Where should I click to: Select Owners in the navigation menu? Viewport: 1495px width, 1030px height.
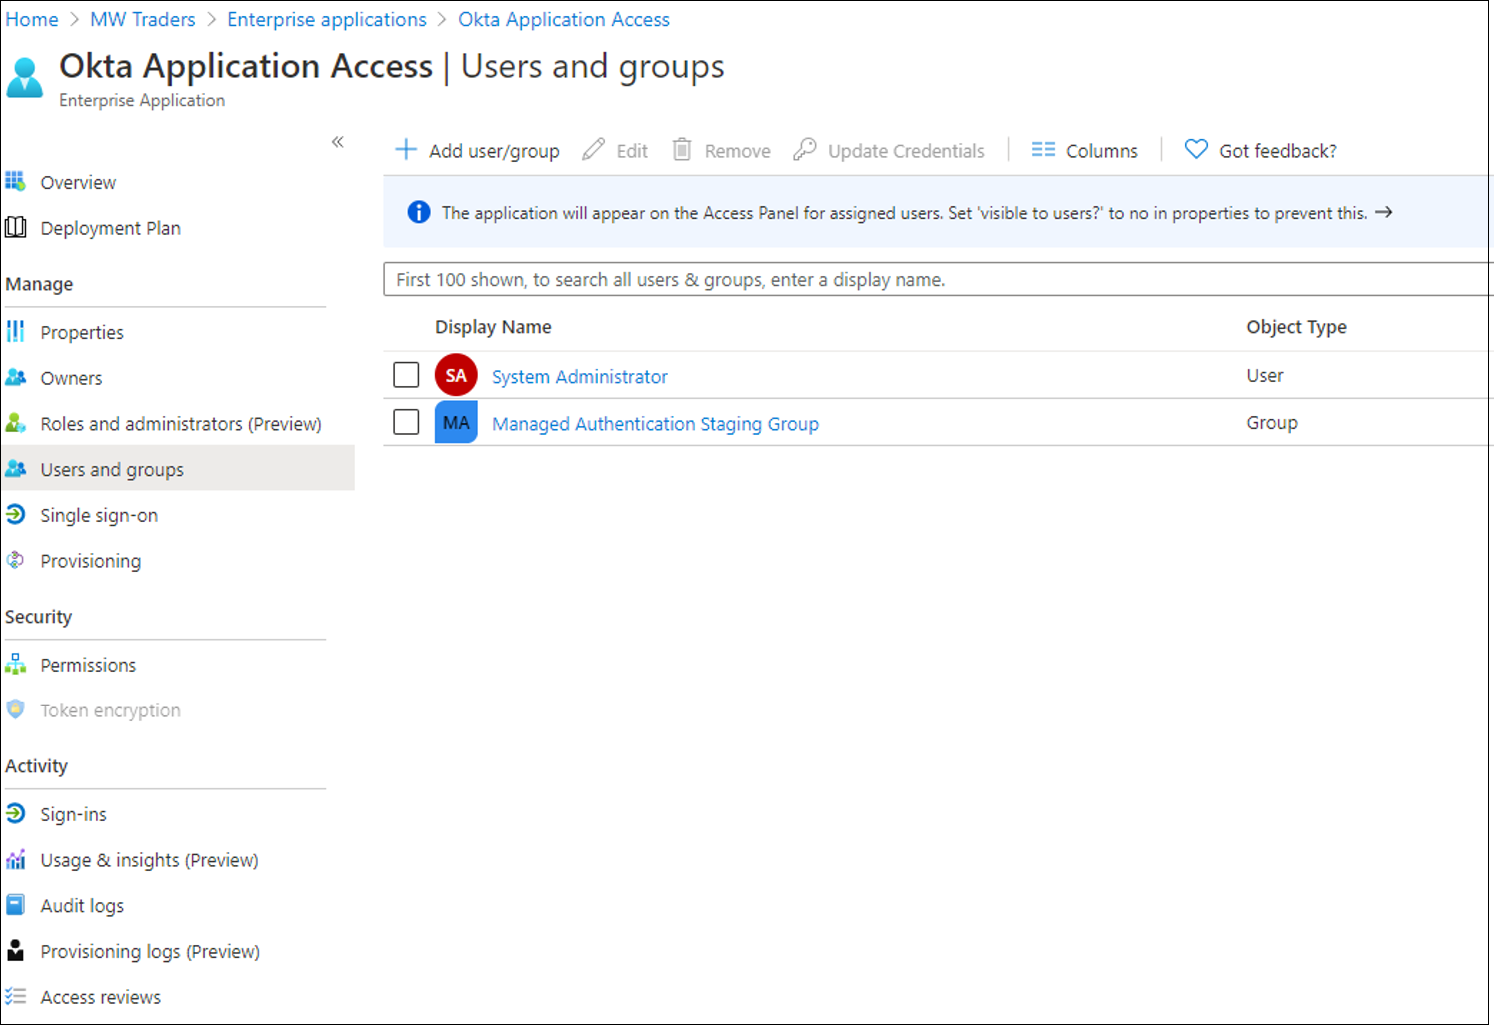click(71, 377)
